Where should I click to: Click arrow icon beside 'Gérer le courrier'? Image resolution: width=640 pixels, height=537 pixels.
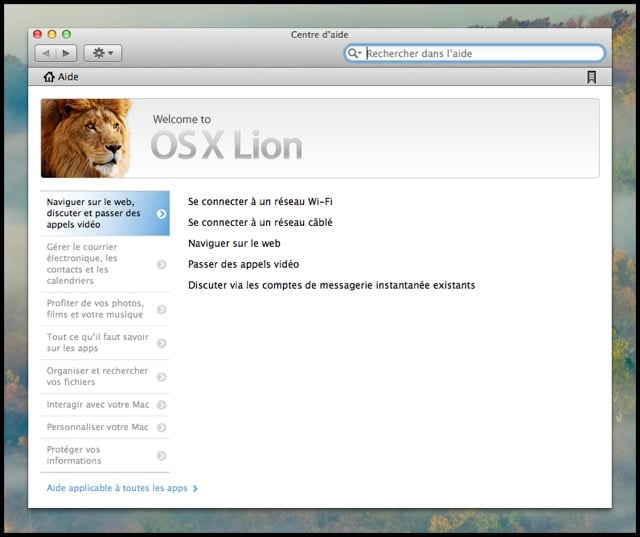(162, 264)
